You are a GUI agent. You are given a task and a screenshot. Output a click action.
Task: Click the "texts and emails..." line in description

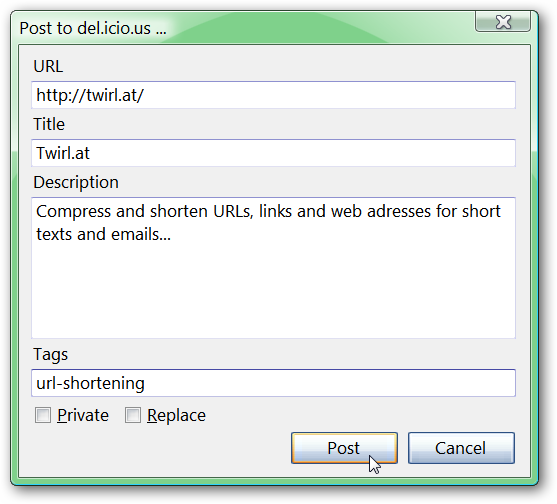(x=103, y=234)
